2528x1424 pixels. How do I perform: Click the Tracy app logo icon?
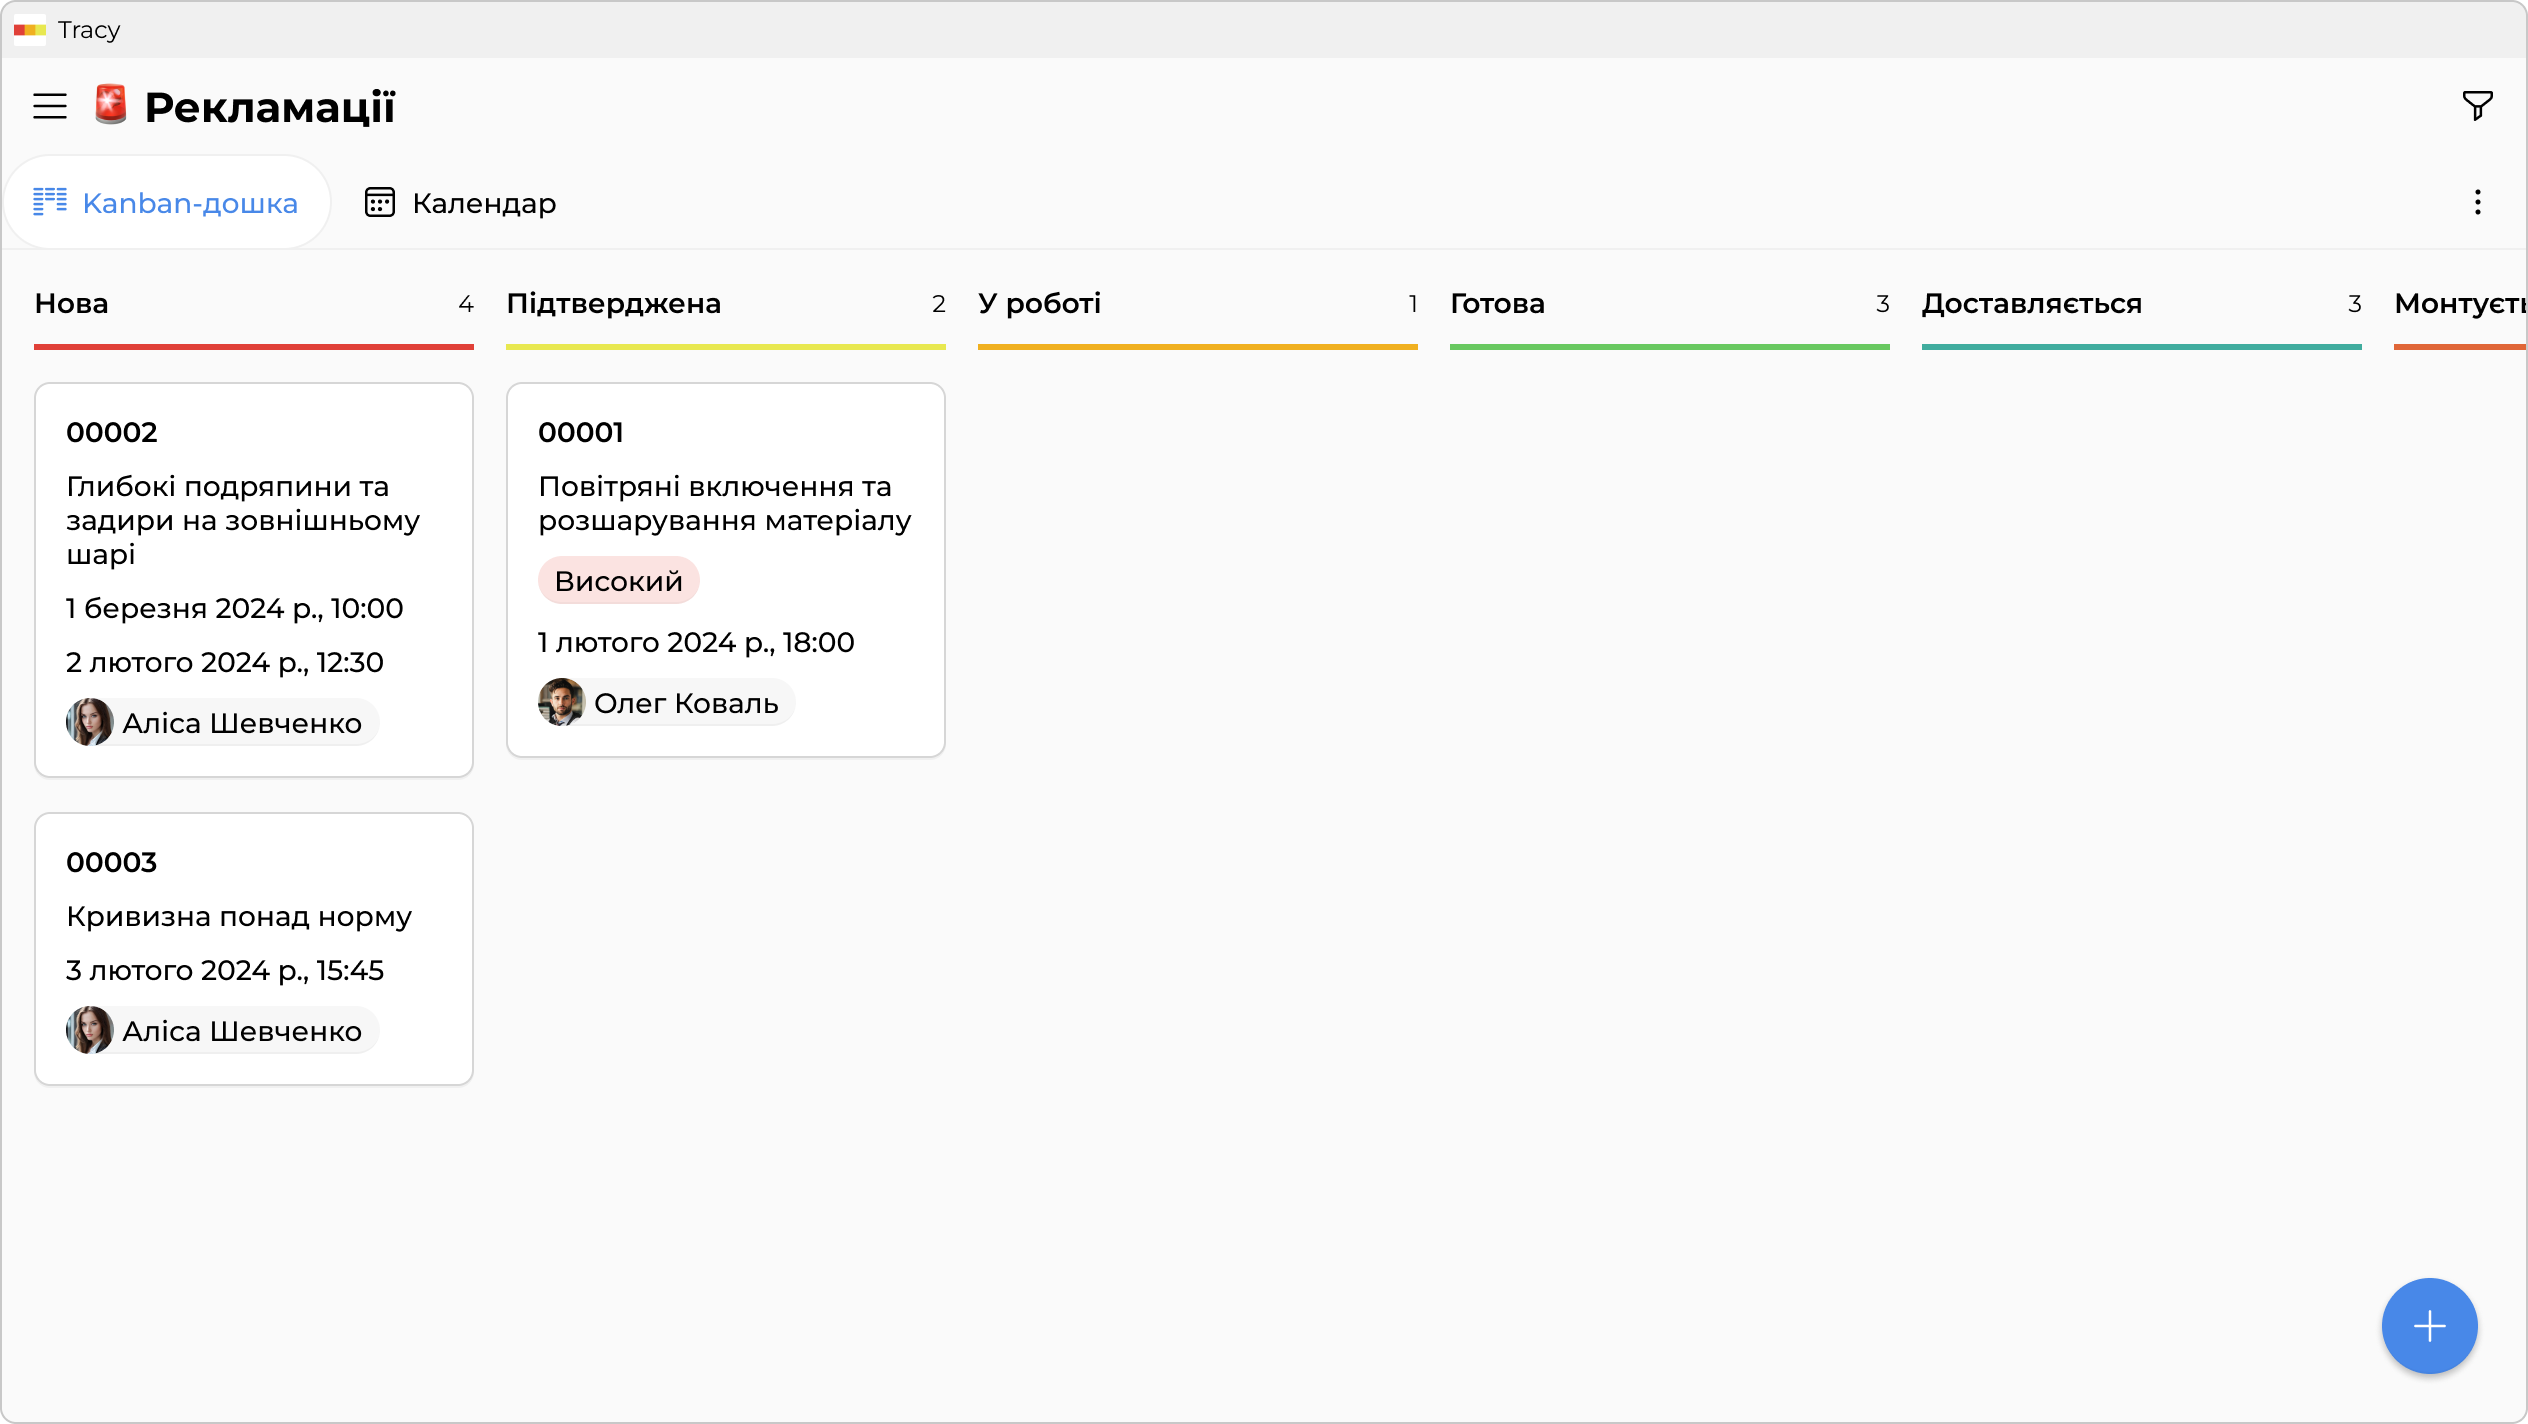click(30, 30)
